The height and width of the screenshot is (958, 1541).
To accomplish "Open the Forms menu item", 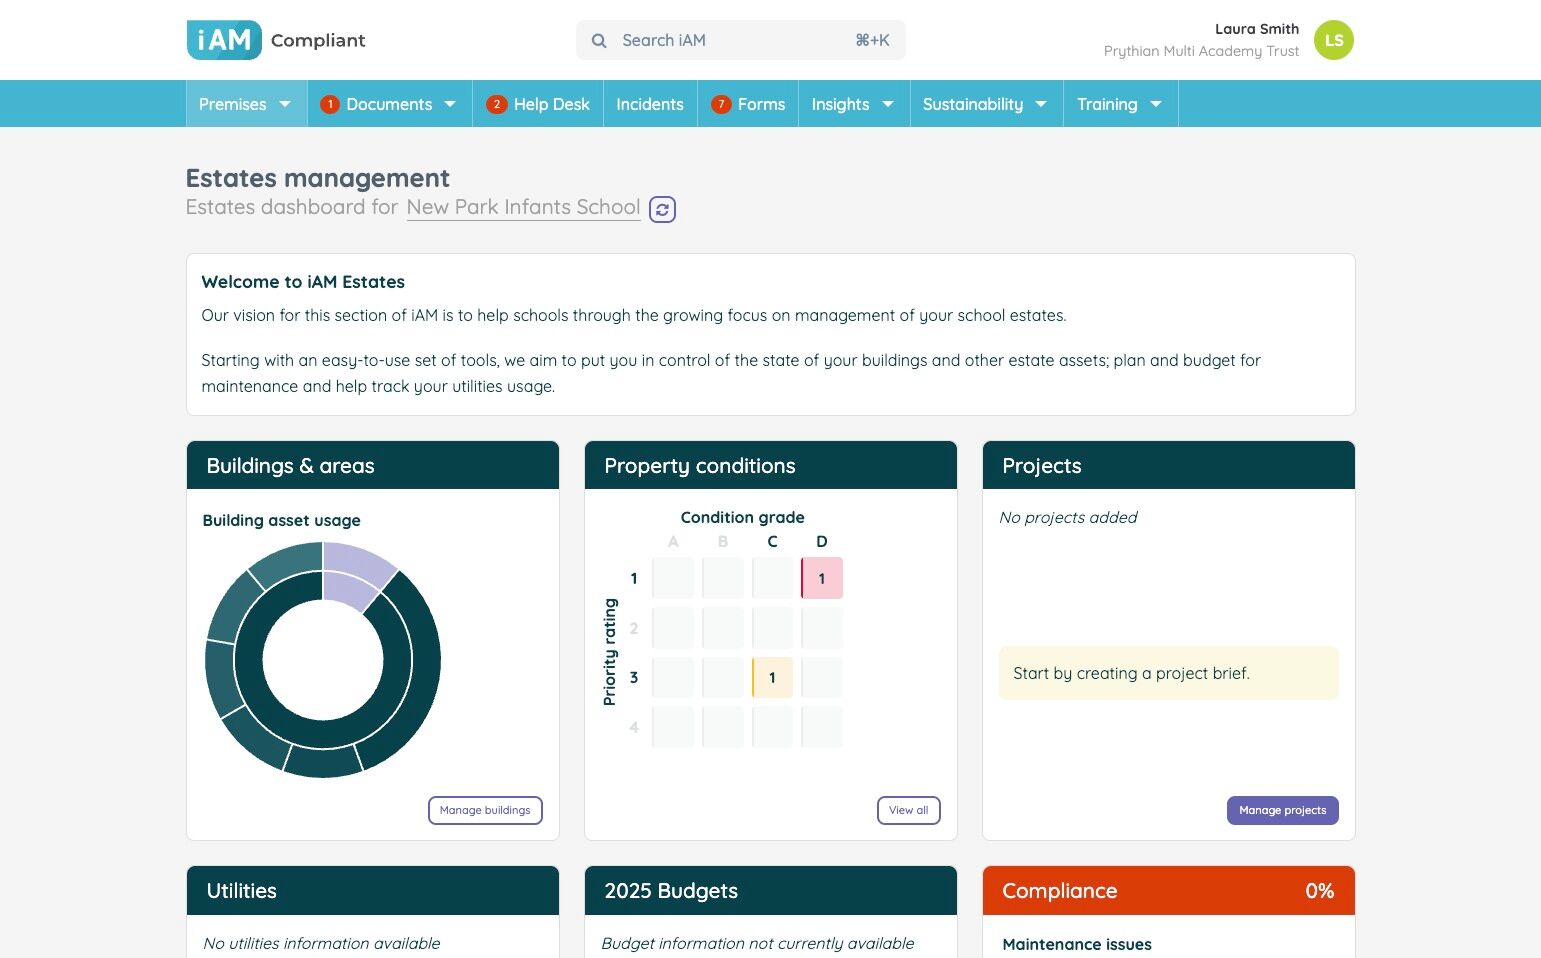I will coord(761,104).
